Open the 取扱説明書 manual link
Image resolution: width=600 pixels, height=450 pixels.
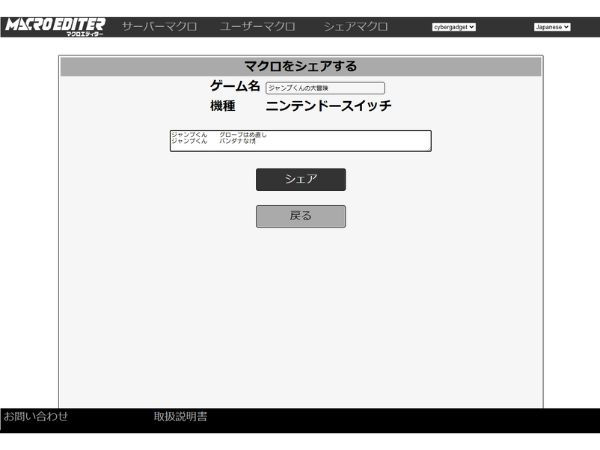(180, 416)
